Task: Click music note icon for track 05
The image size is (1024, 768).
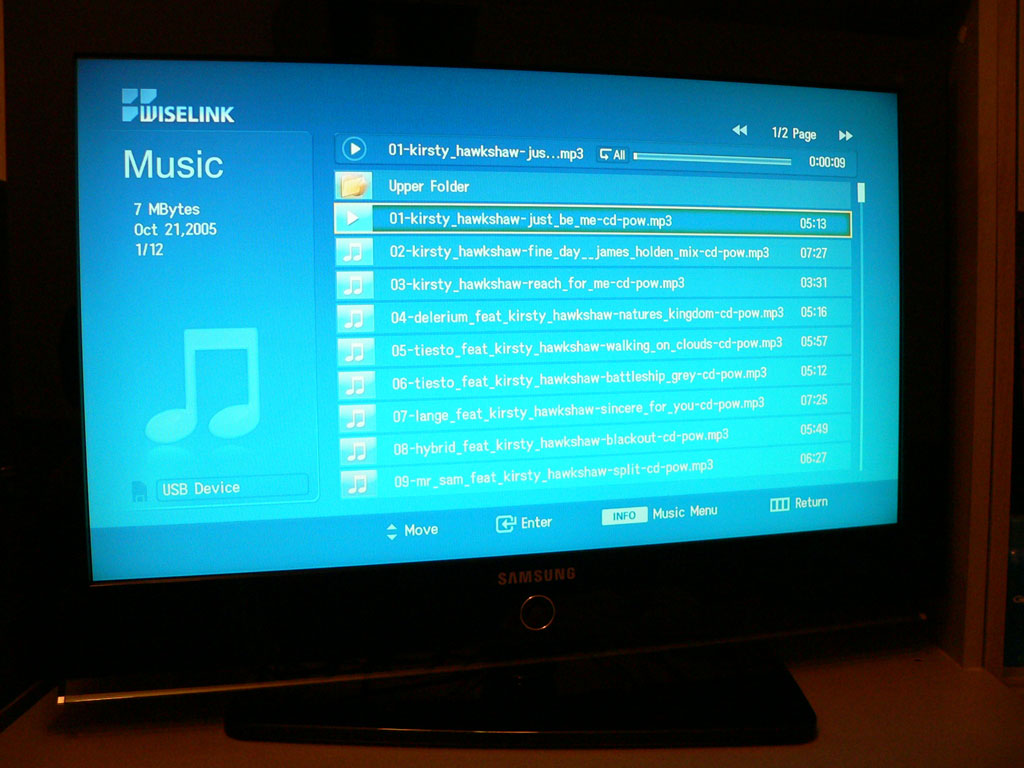Action: click(x=353, y=351)
